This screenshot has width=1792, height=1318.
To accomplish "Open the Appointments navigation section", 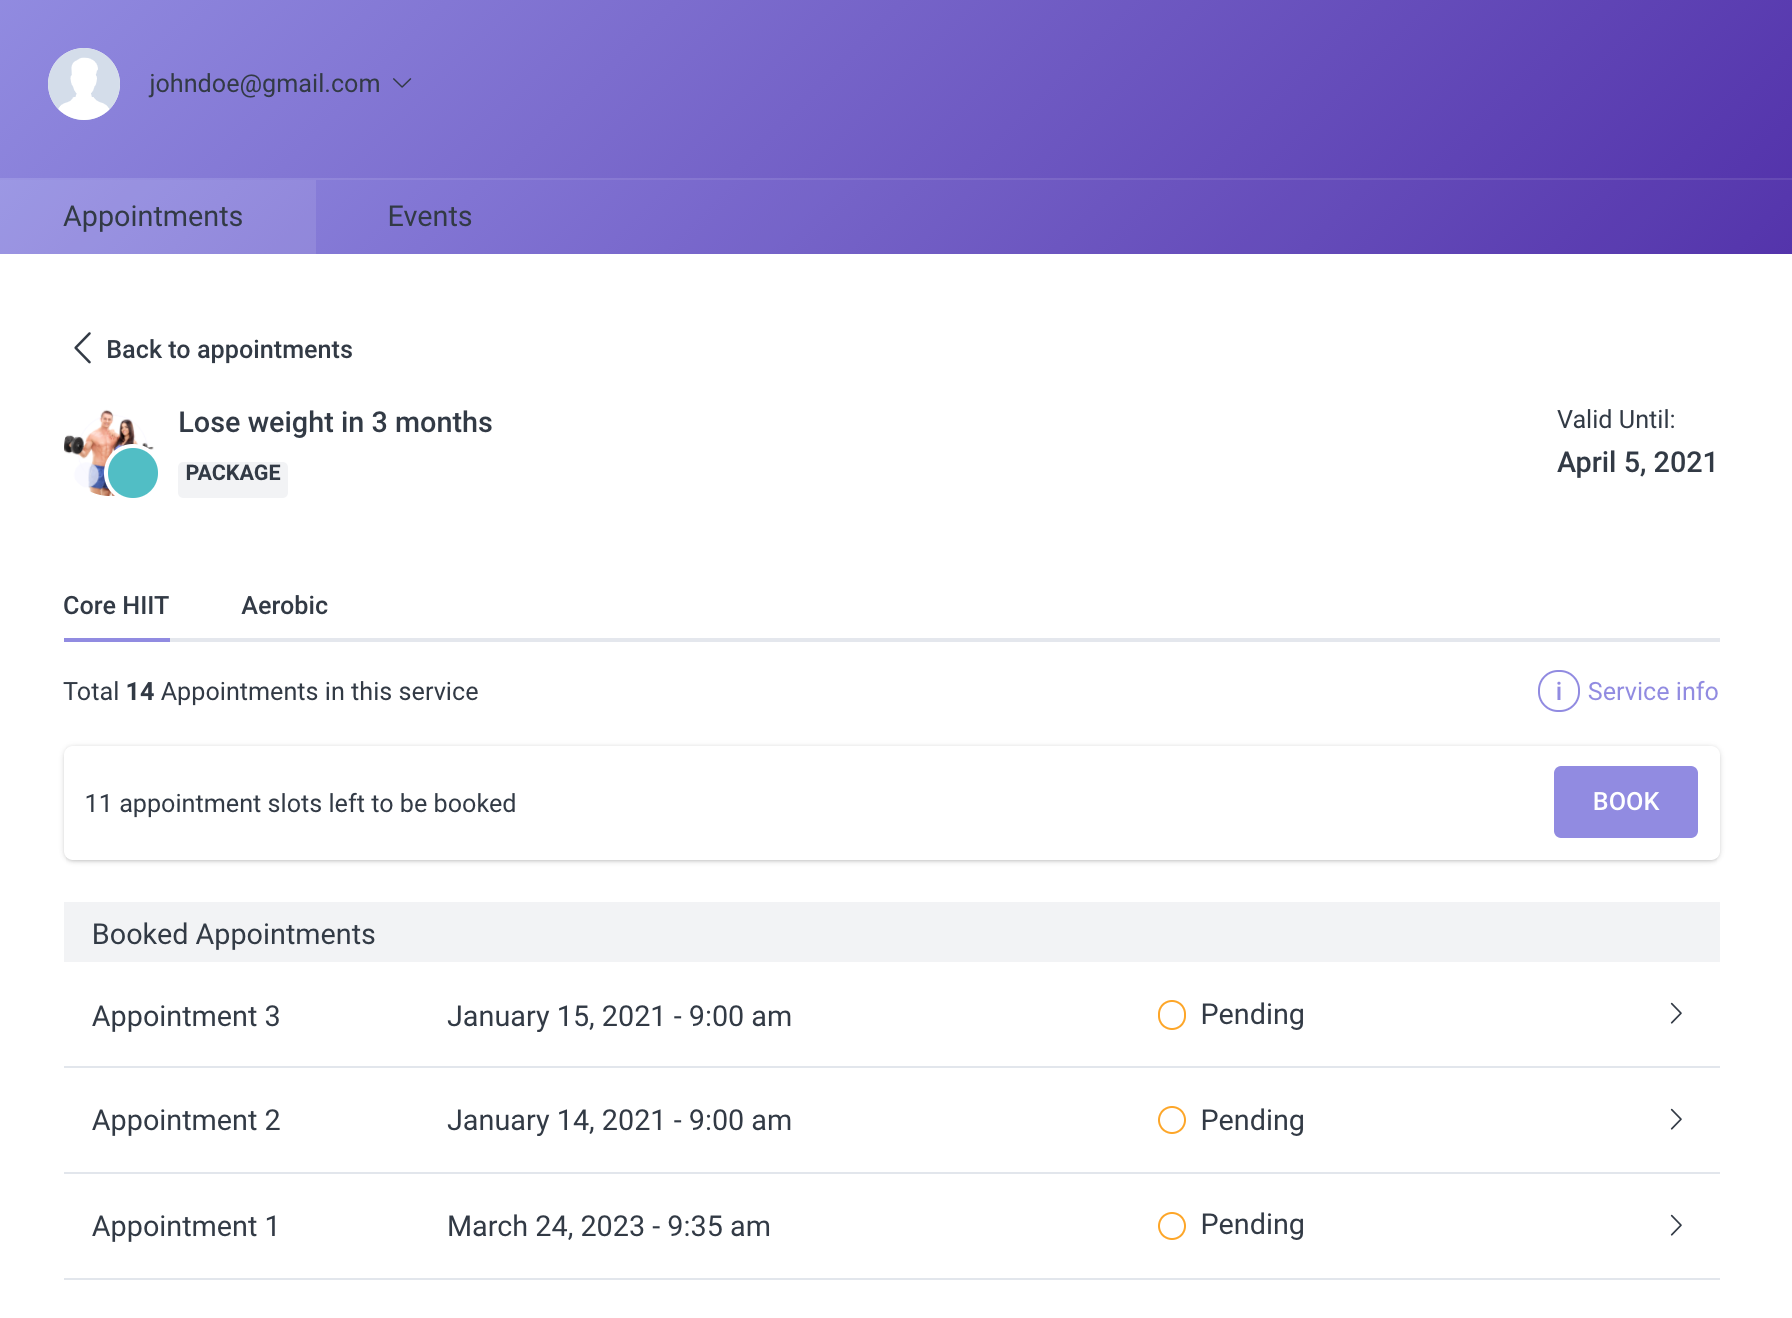I will [153, 215].
